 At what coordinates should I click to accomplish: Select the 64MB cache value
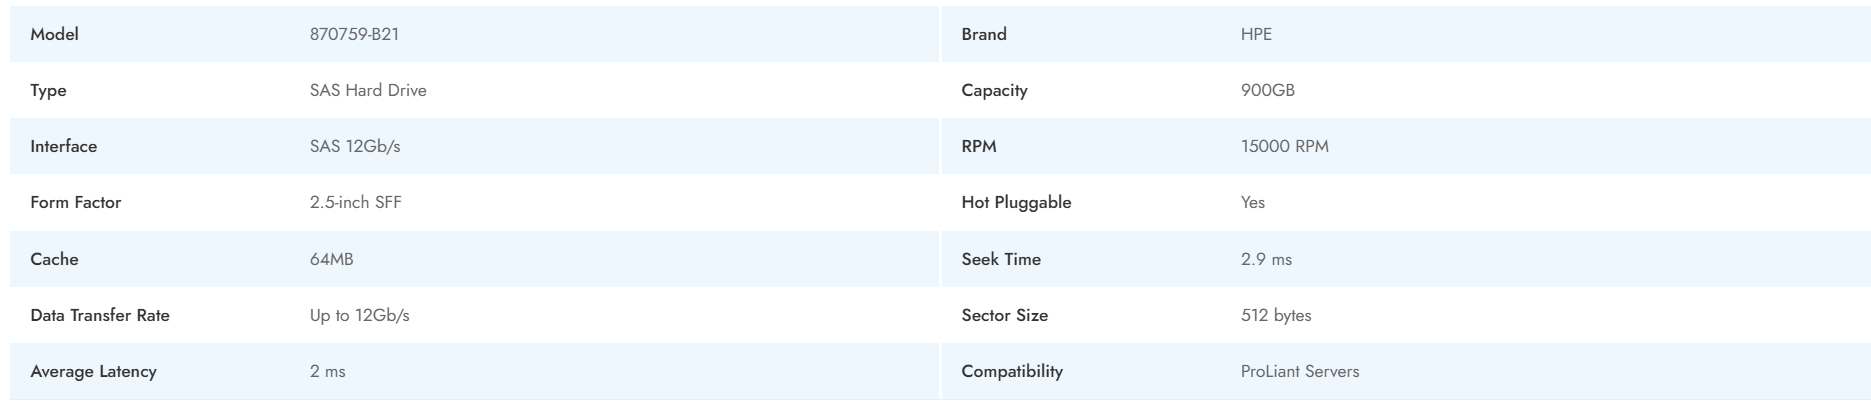point(331,259)
